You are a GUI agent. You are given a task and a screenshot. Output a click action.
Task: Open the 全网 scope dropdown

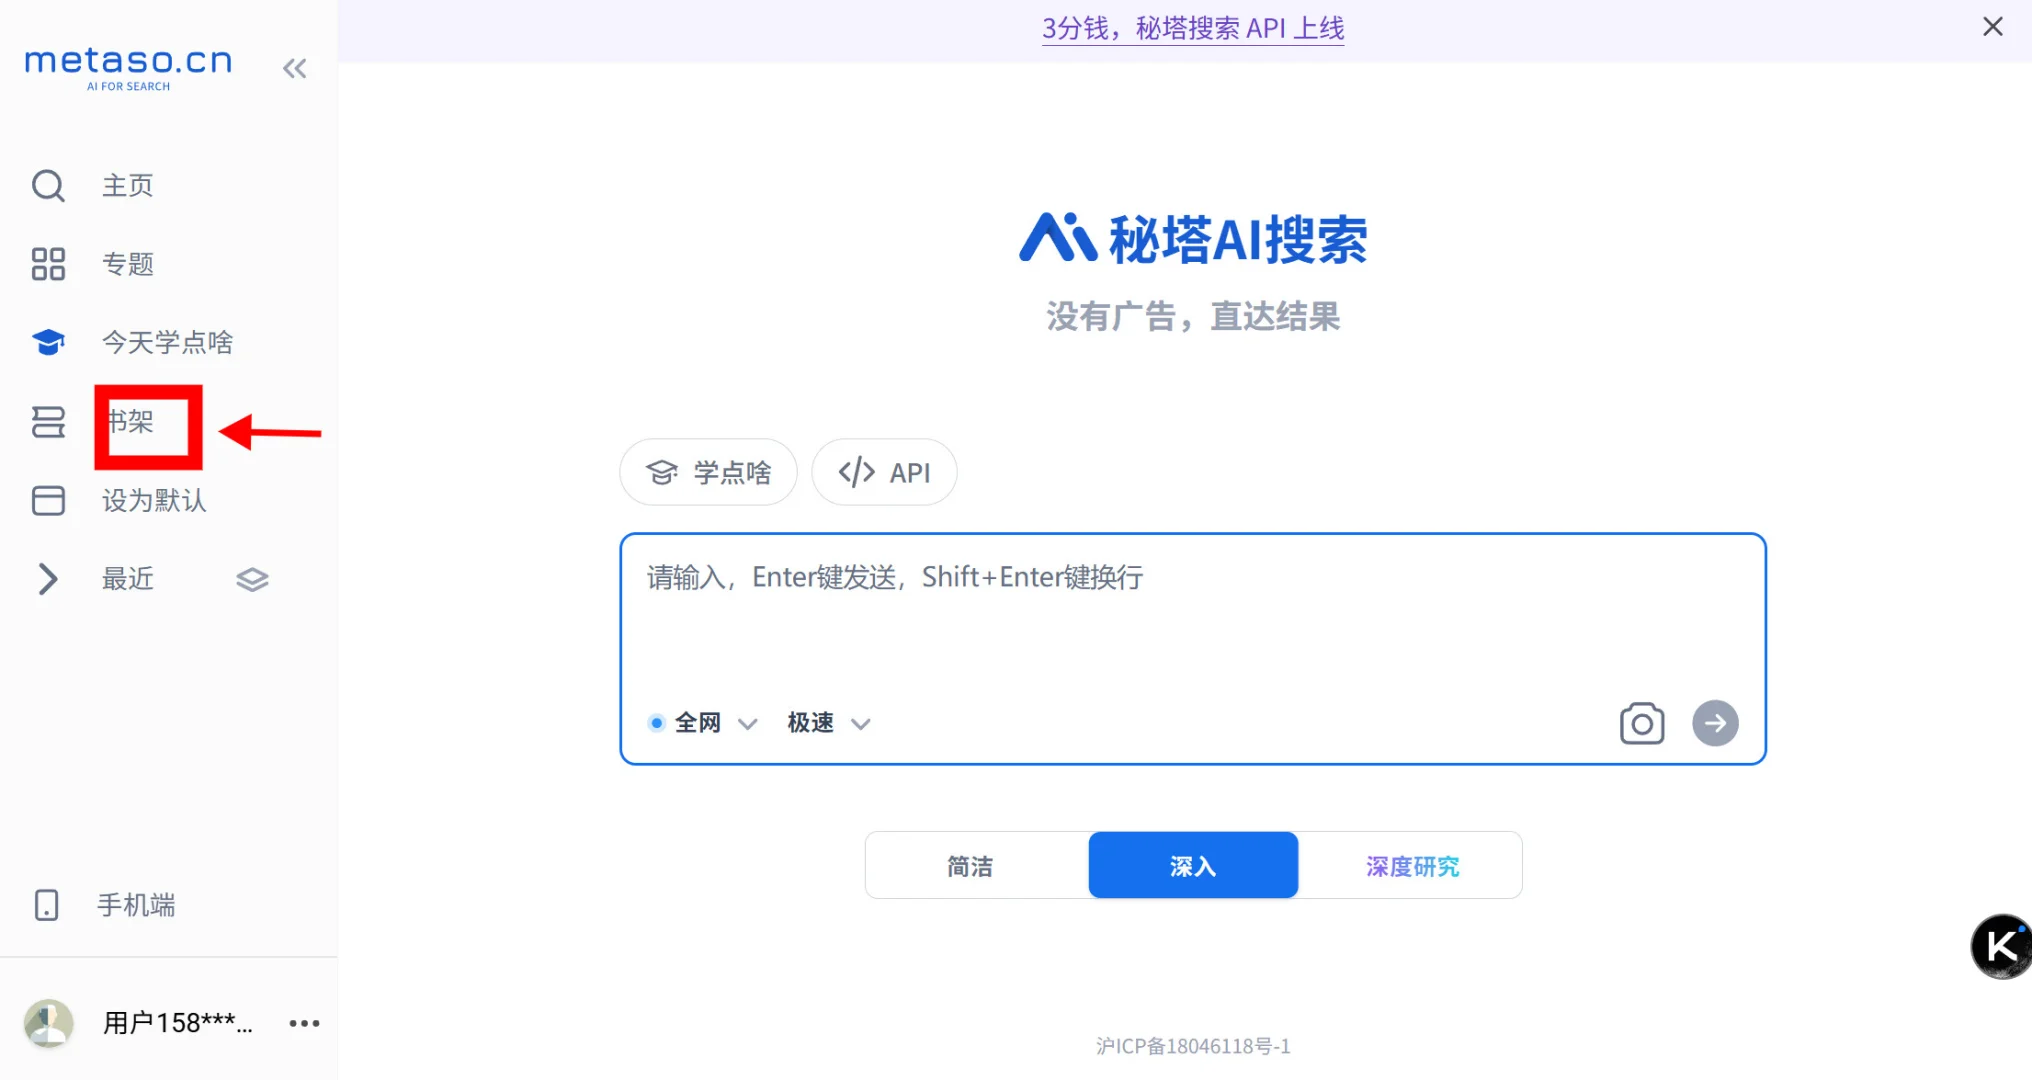click(x=703, y=723)
